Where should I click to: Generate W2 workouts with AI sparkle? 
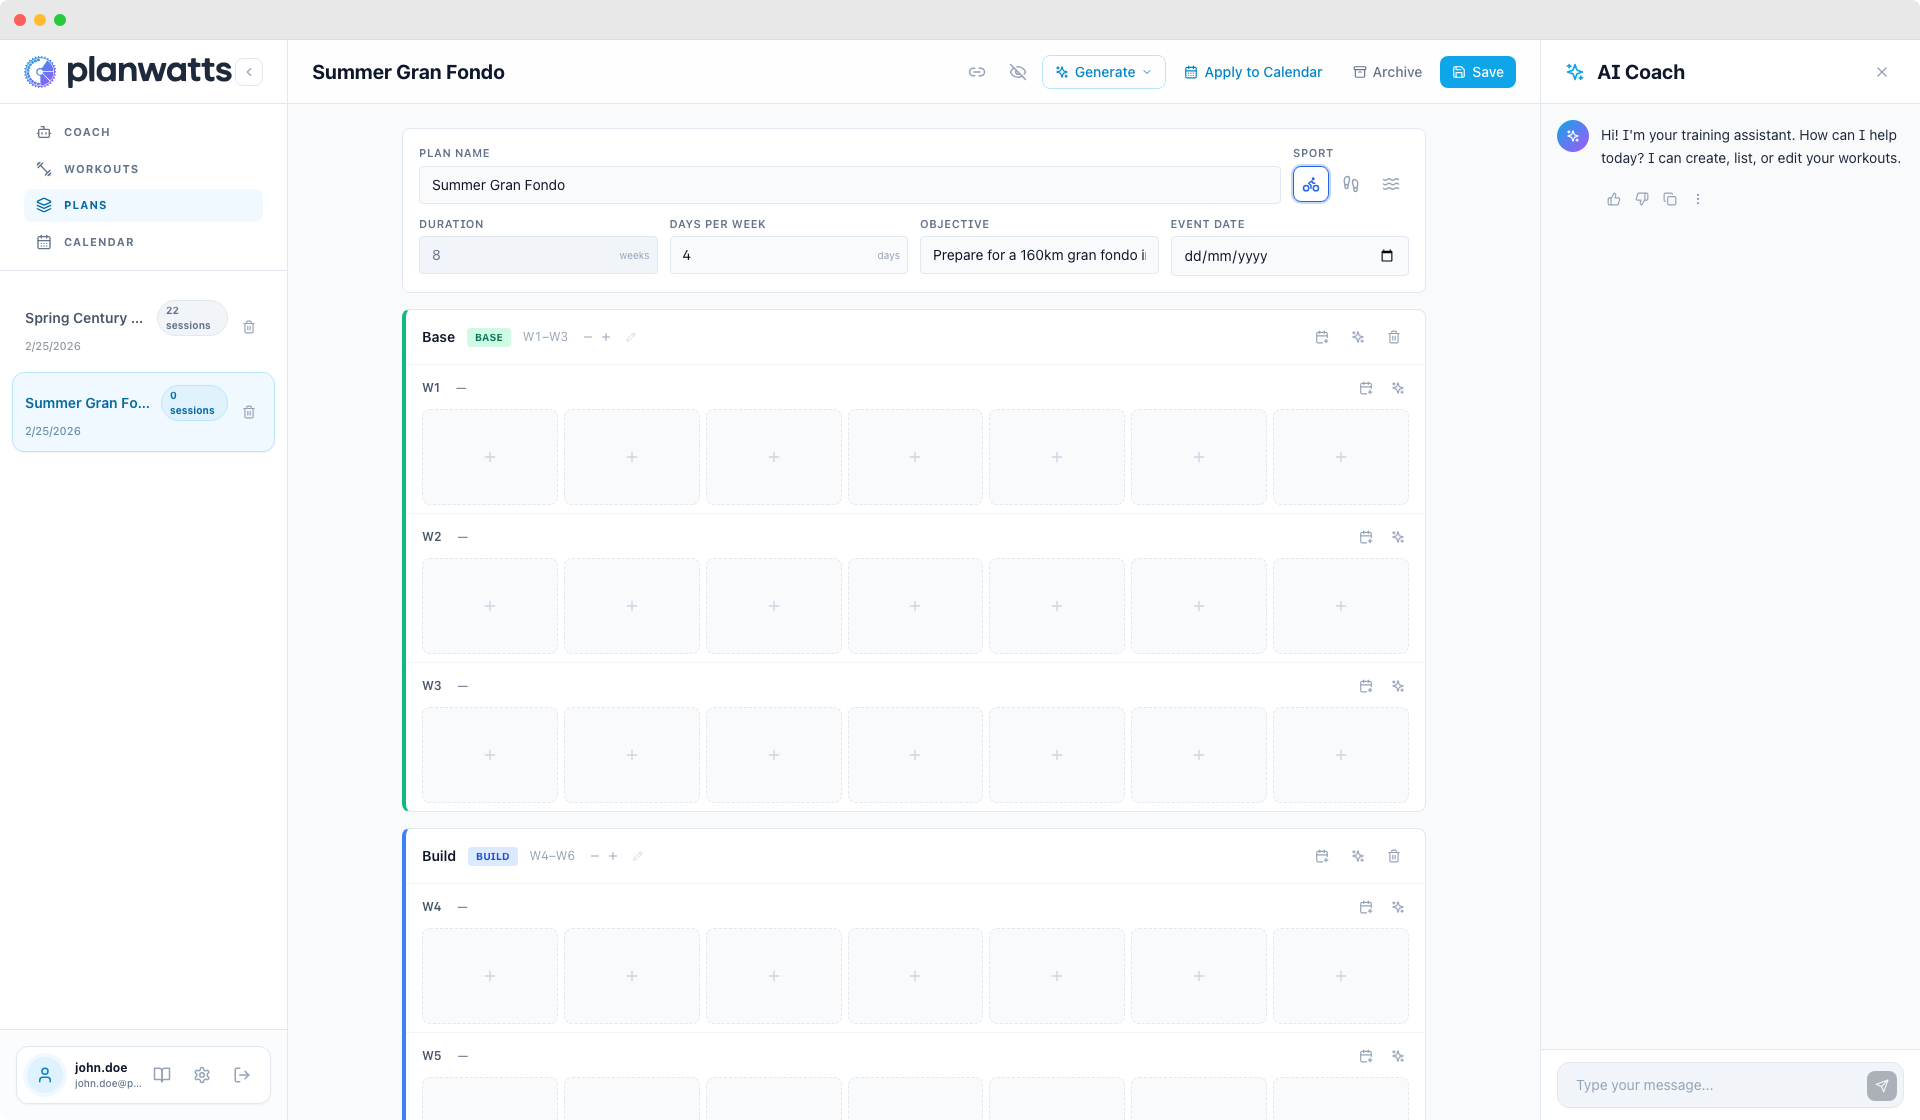(1398, 537)
